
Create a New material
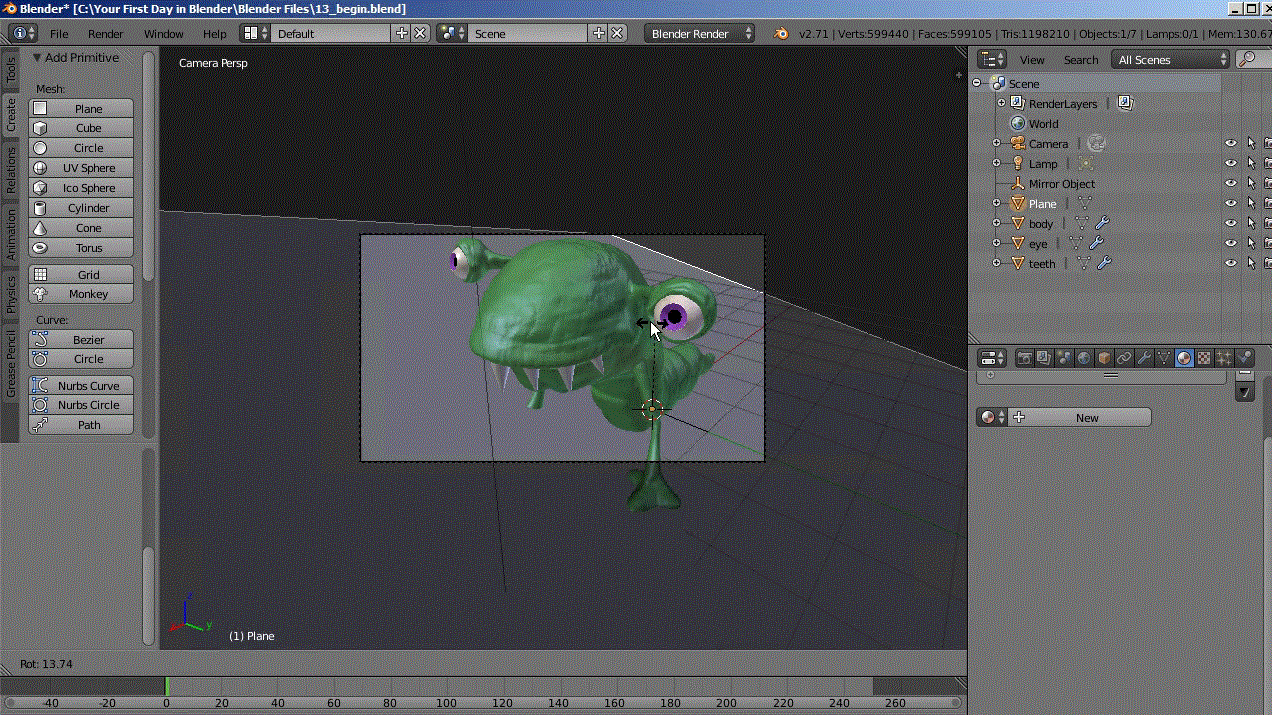pos(1080,417)
